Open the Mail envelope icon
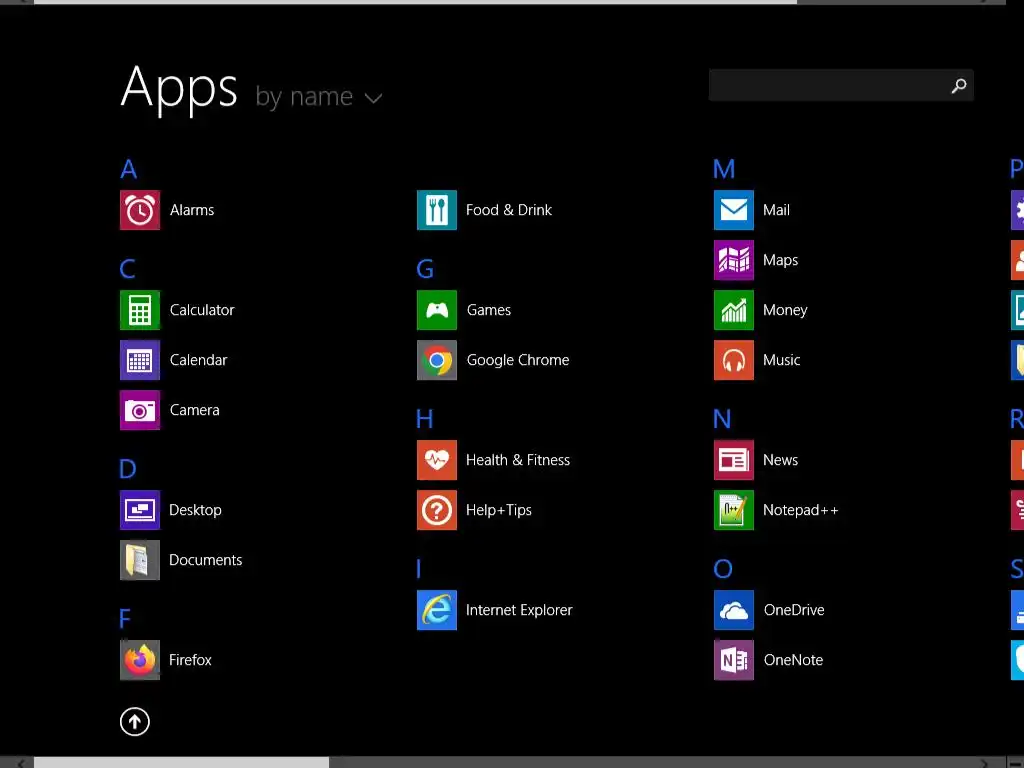The image size is (1024, 768). [x=734, y=210]
